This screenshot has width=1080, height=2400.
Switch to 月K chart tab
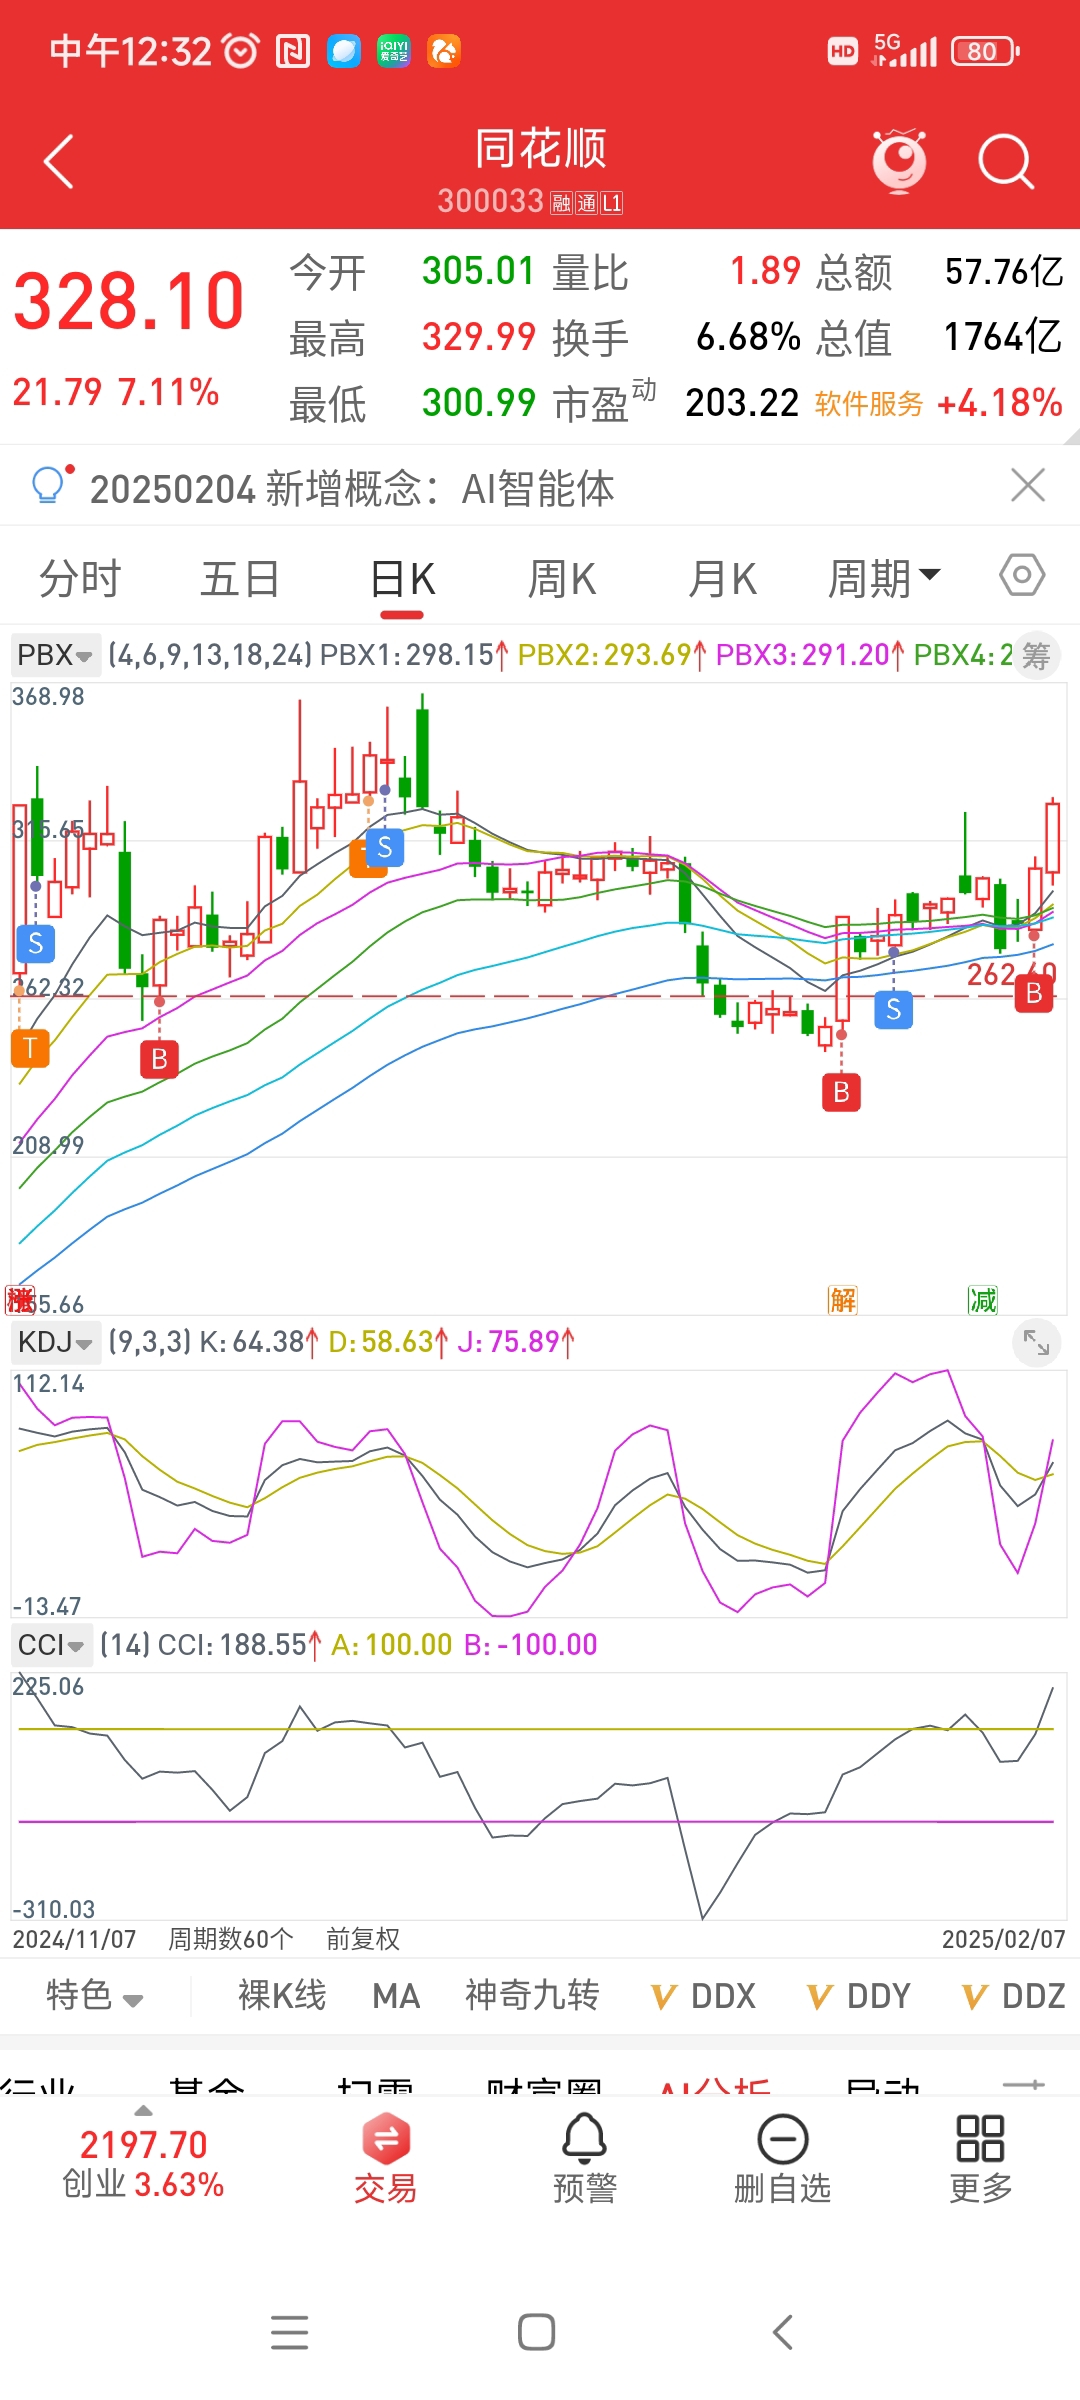[723, 579]
